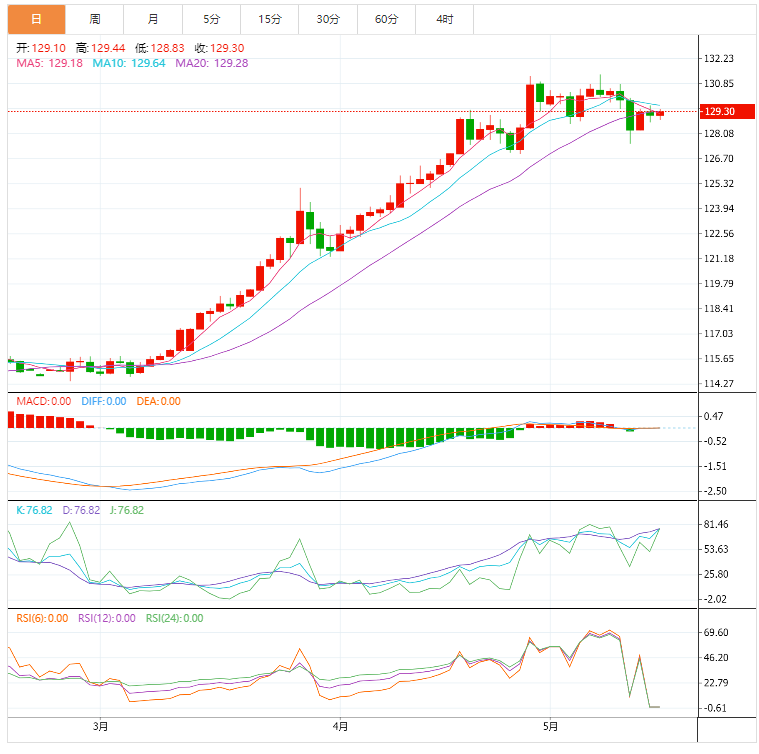This screenshot has height=754, width=759.
Task: Click the -0.52 MACD axis label
Action: (713, 441)
